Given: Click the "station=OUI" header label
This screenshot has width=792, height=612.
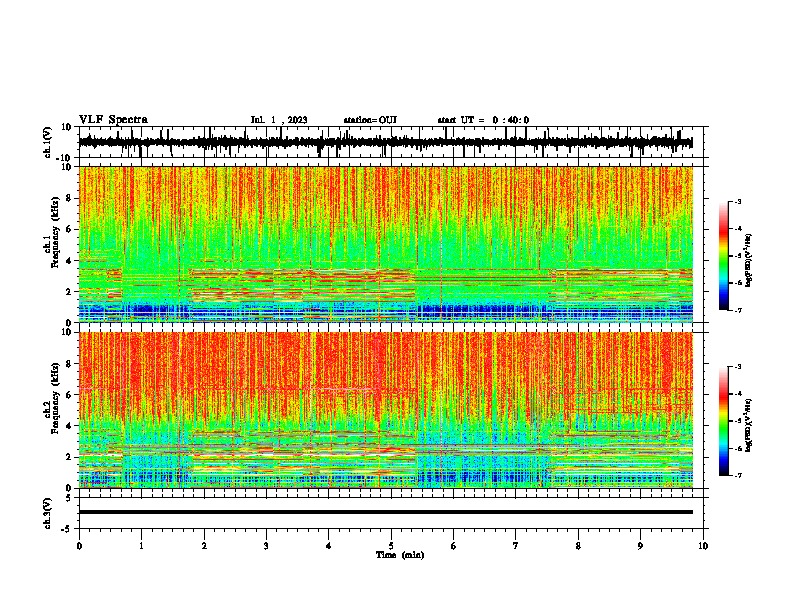Looking at the screenshot, I should [370, 120].
